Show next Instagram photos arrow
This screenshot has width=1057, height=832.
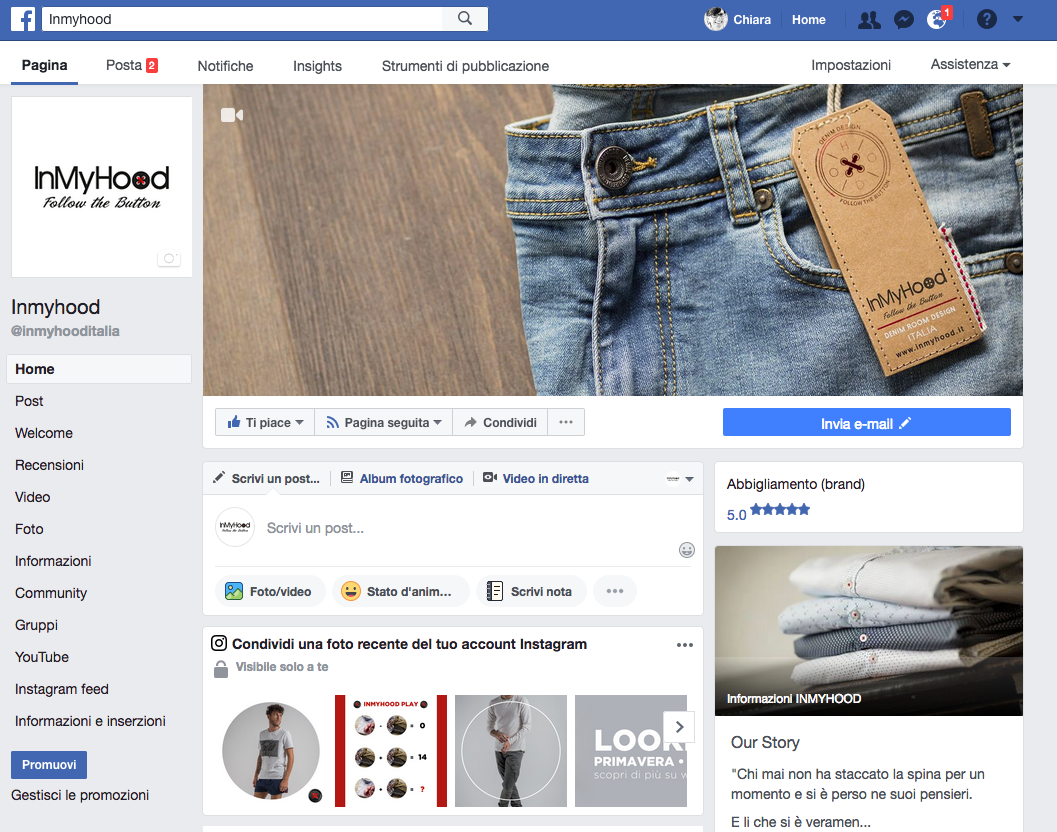[680, 727]
